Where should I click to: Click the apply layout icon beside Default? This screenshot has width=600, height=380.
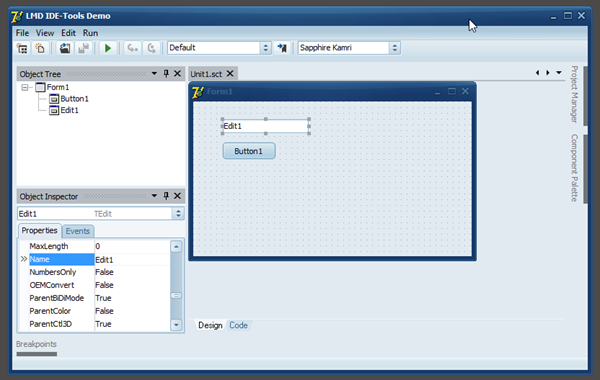click(x=282, y=48)
